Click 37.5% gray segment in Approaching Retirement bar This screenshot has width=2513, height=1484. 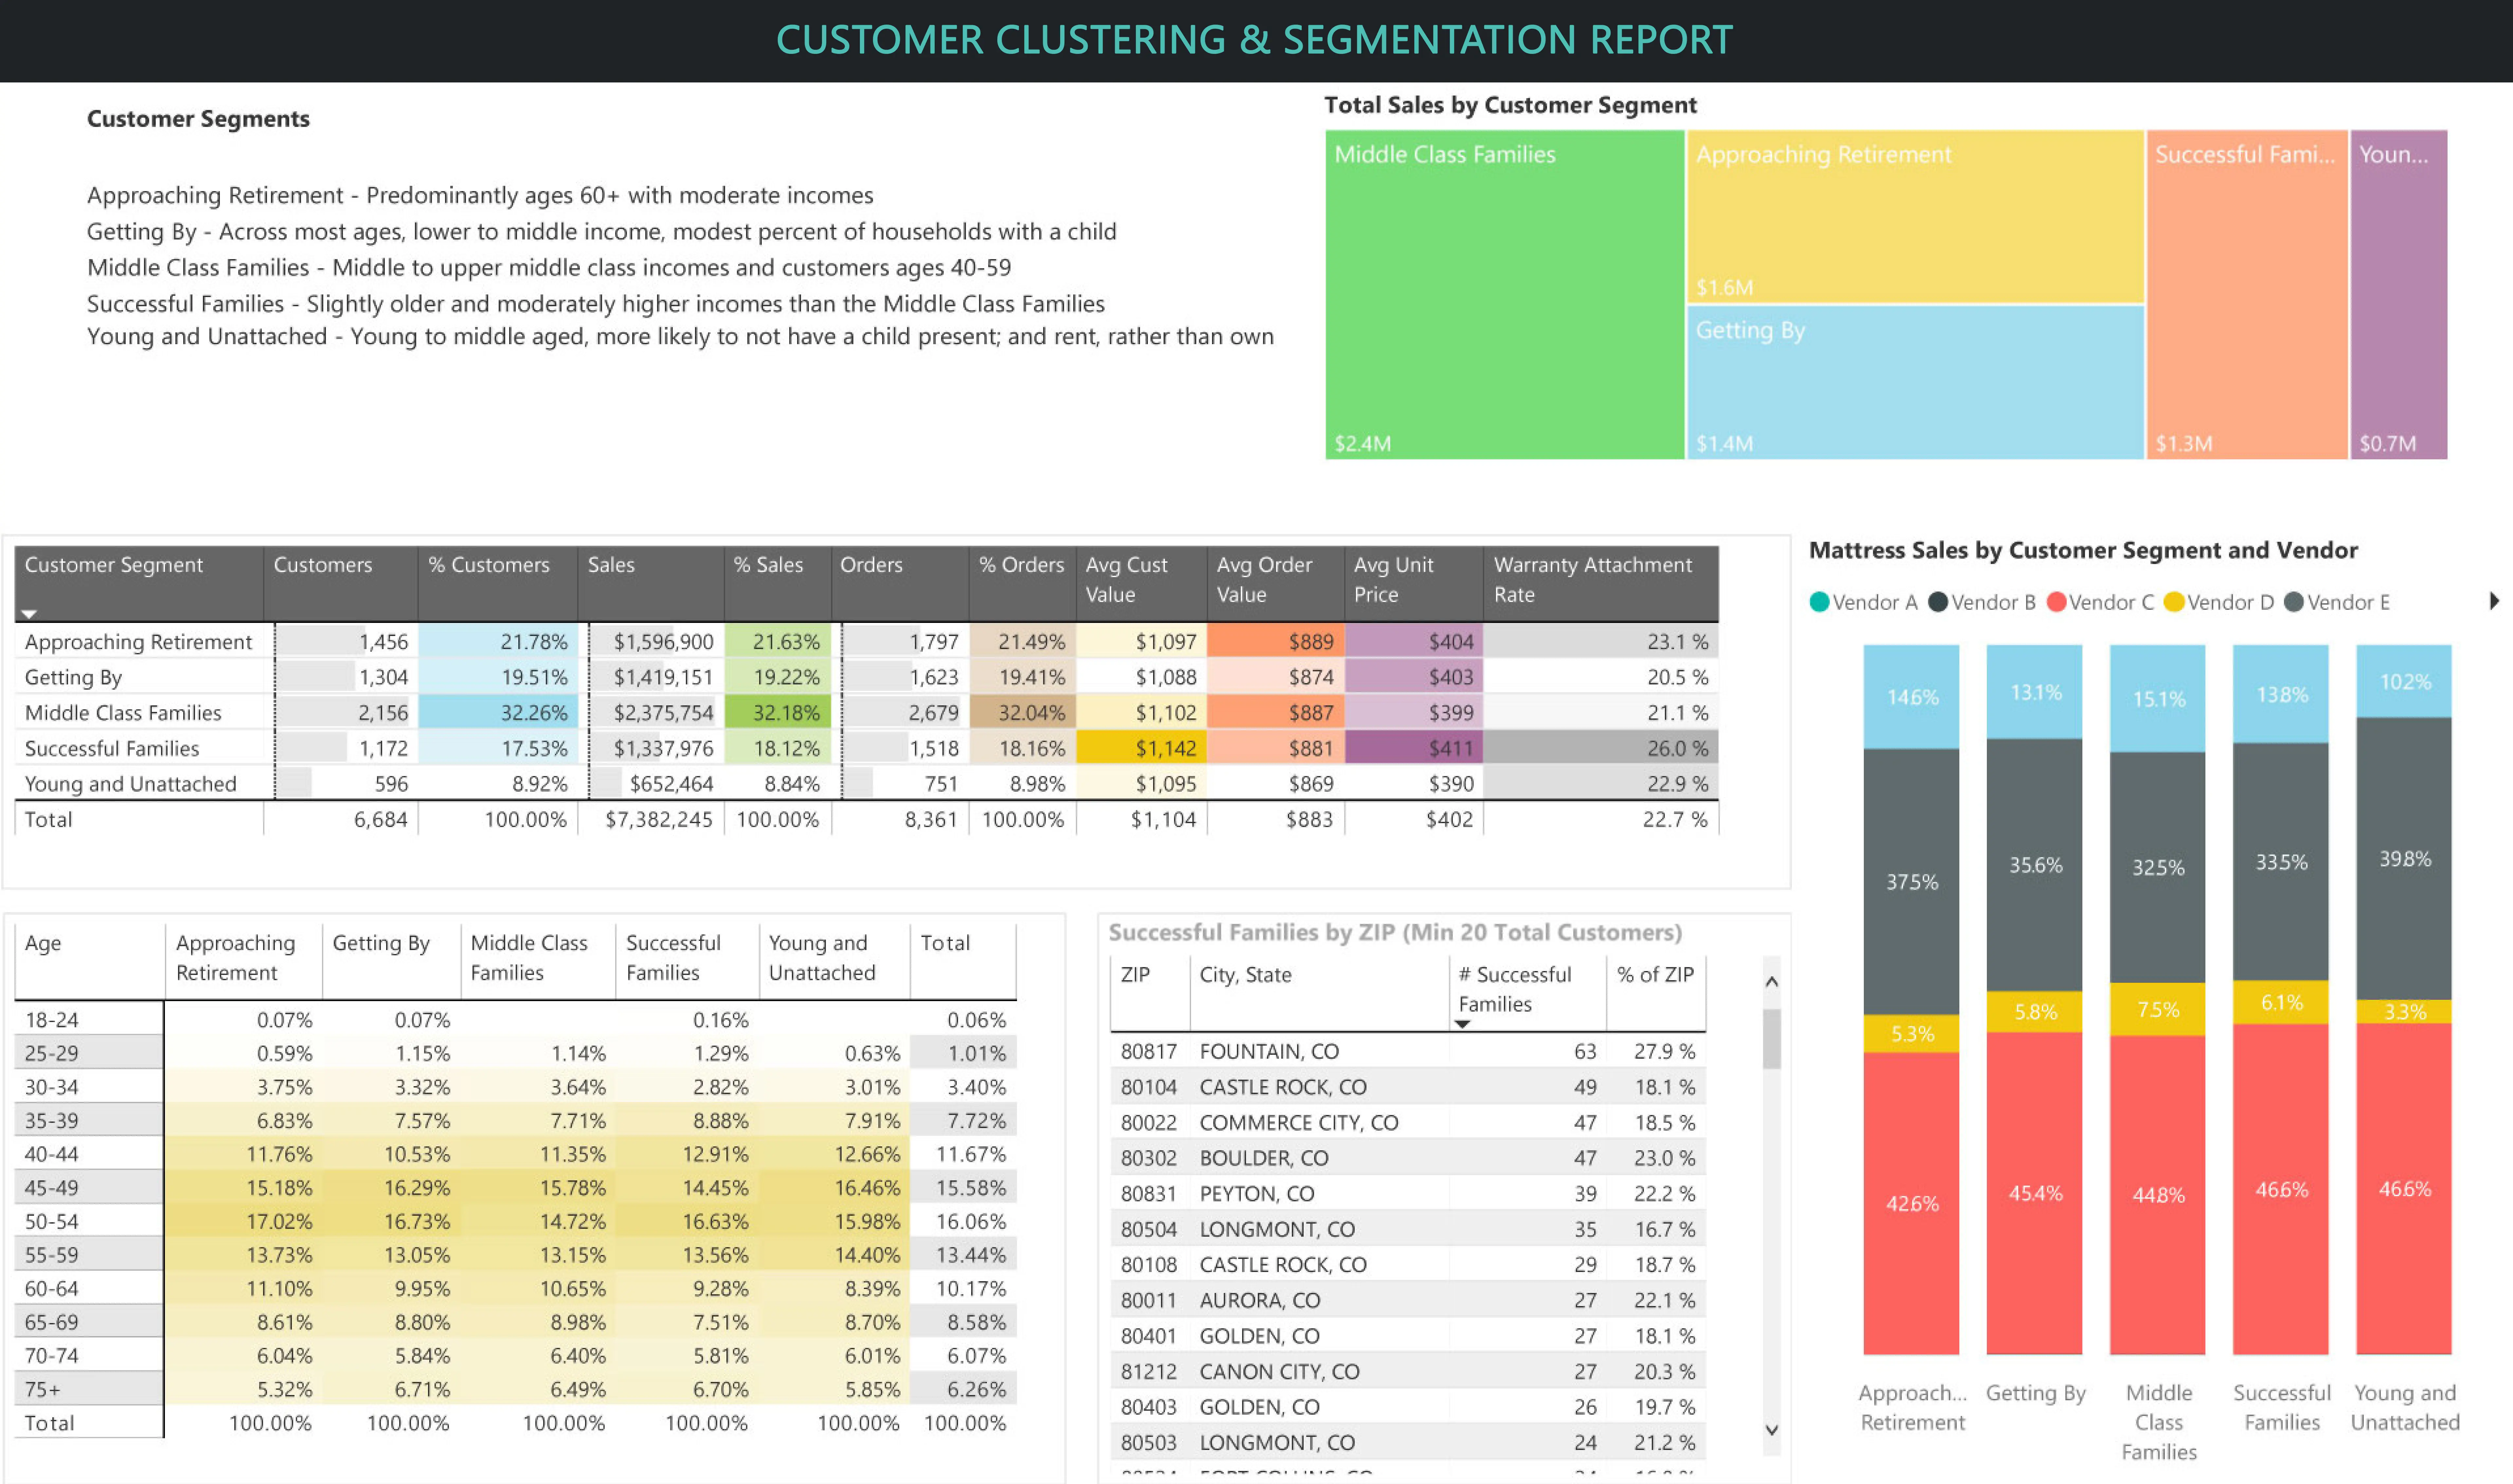point(1911,882)
